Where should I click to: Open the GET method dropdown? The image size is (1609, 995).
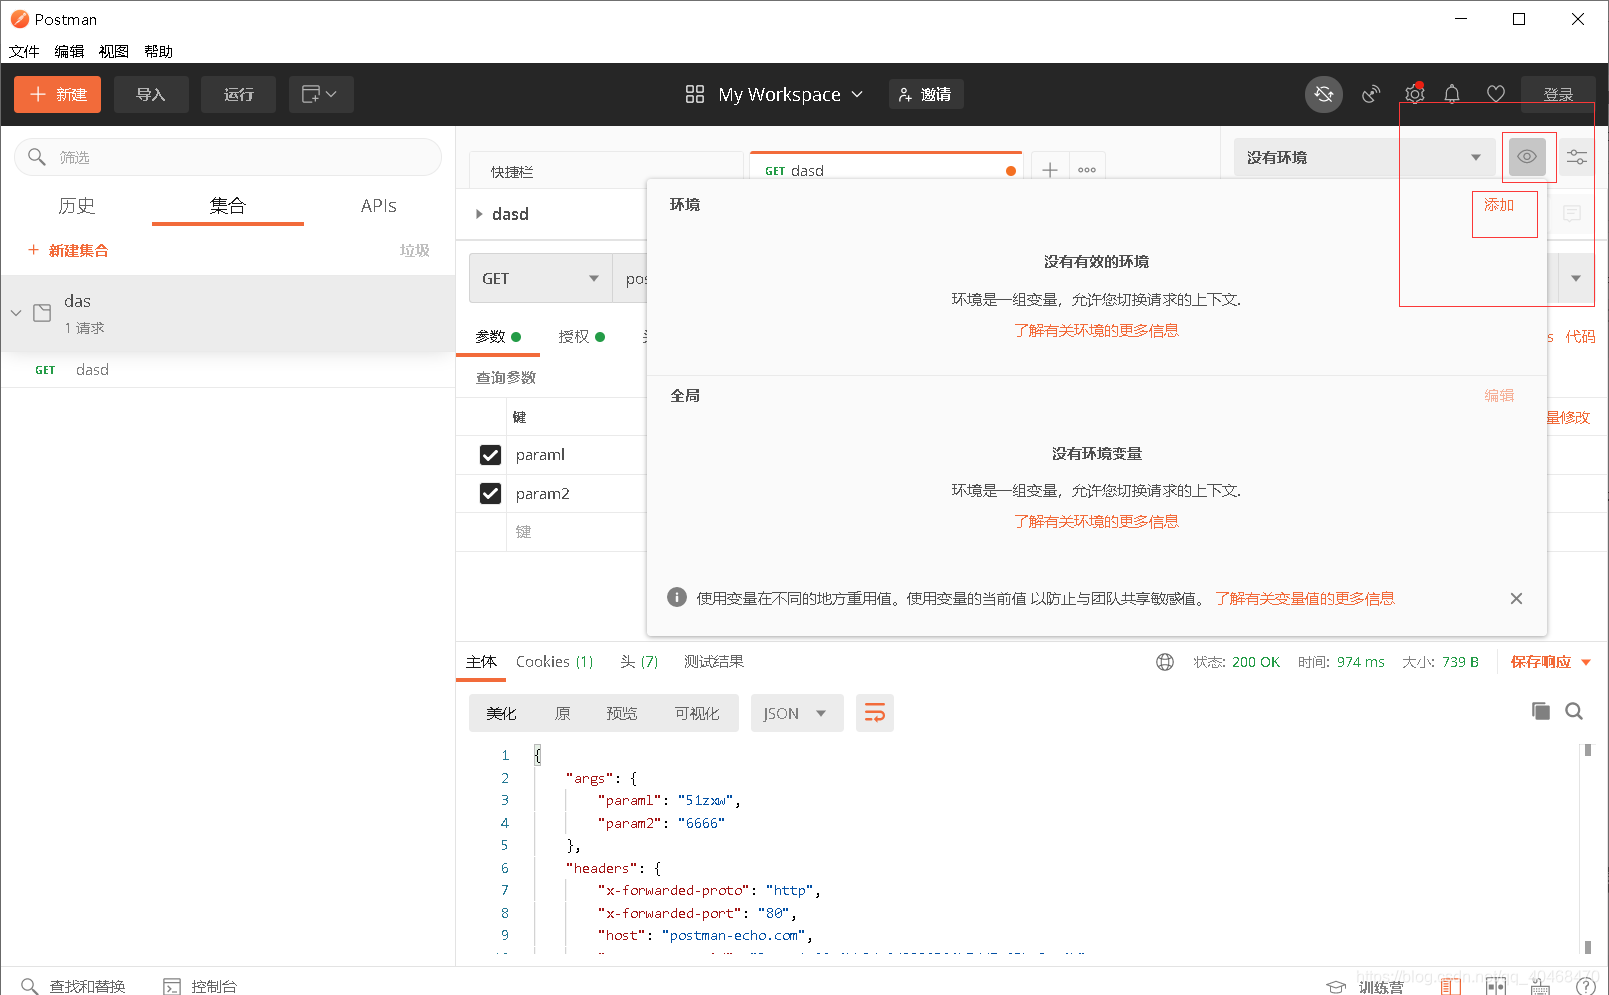click(x=540, y=278)
